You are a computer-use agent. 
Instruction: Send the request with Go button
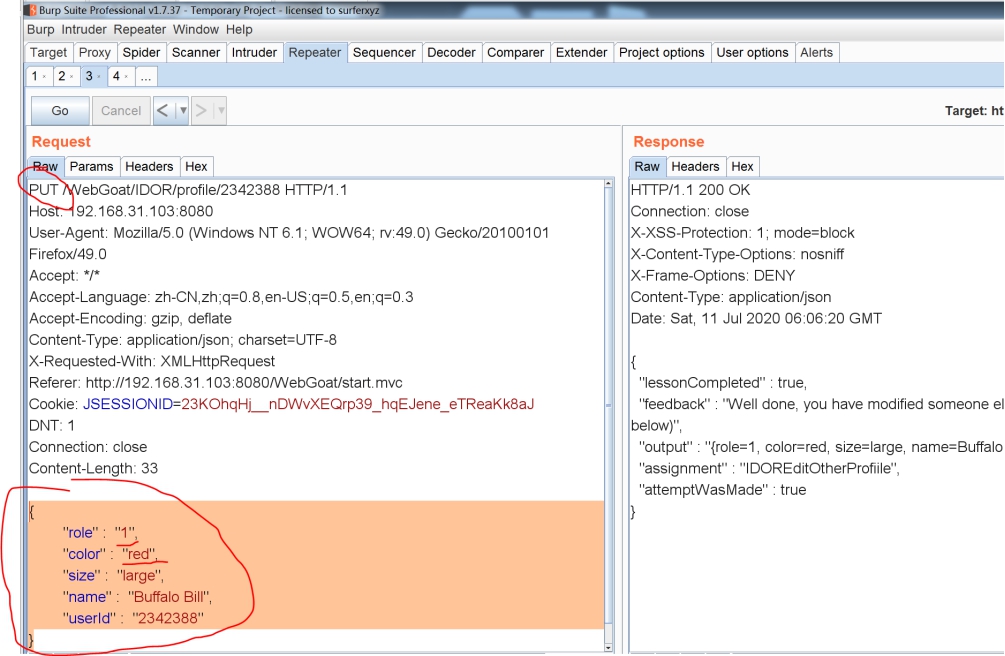[x=60, y=110]
